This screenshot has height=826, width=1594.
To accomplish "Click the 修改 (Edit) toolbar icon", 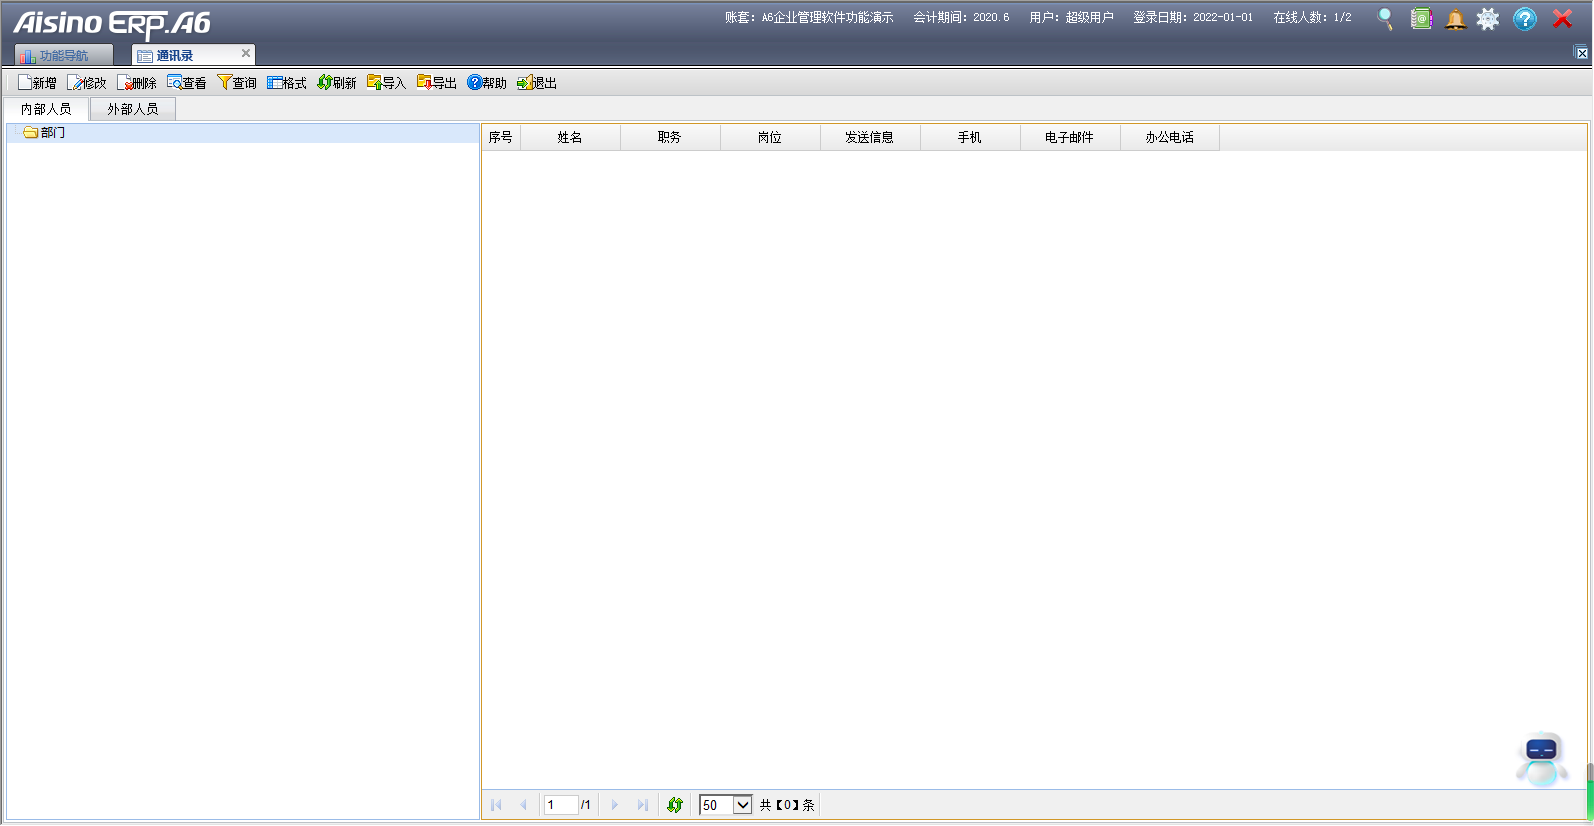I will tap(75, 83).
